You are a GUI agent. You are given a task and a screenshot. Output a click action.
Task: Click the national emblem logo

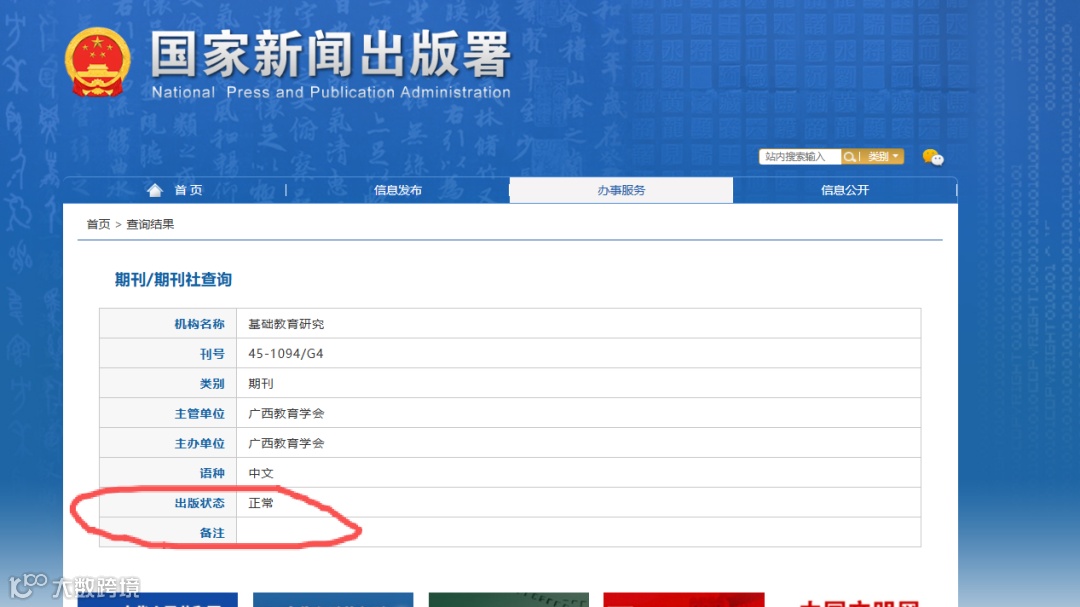click(x=98, y=62)
